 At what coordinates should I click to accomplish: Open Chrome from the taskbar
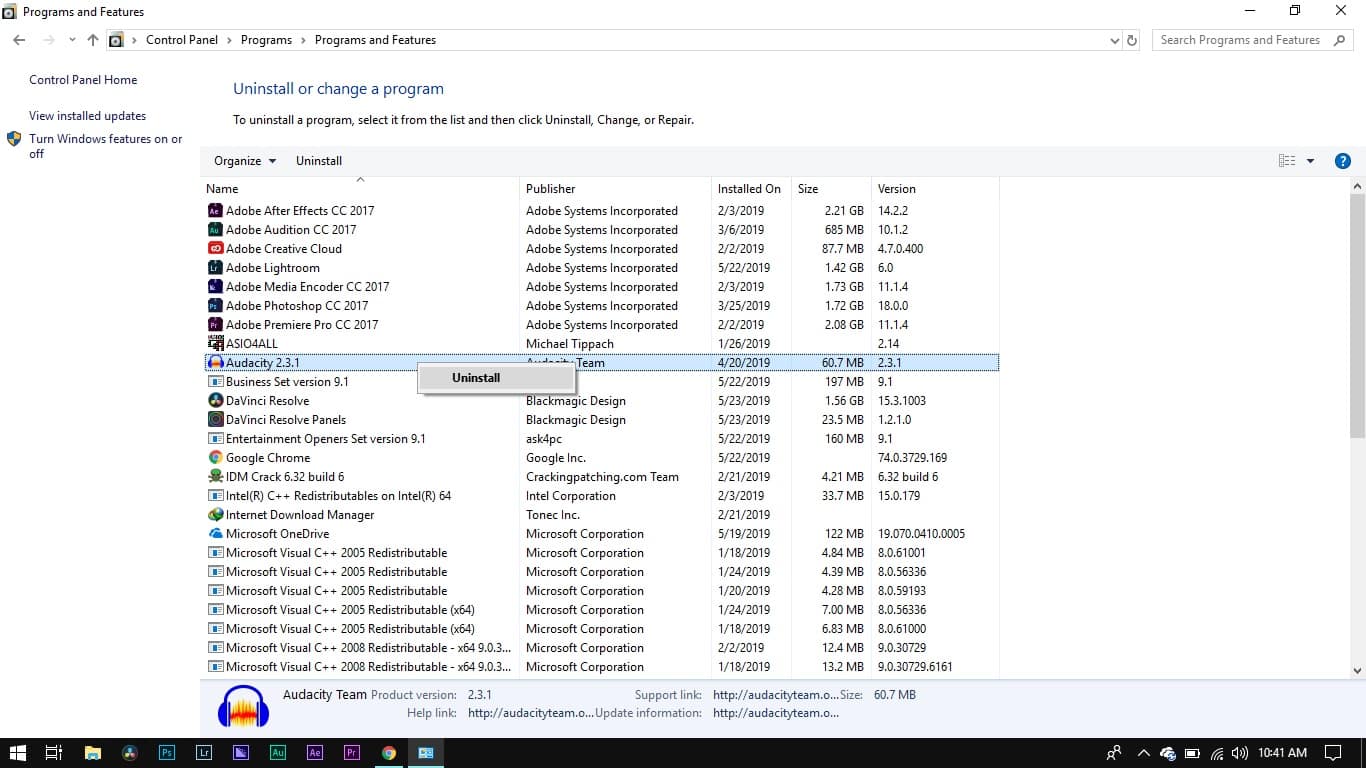389,753
